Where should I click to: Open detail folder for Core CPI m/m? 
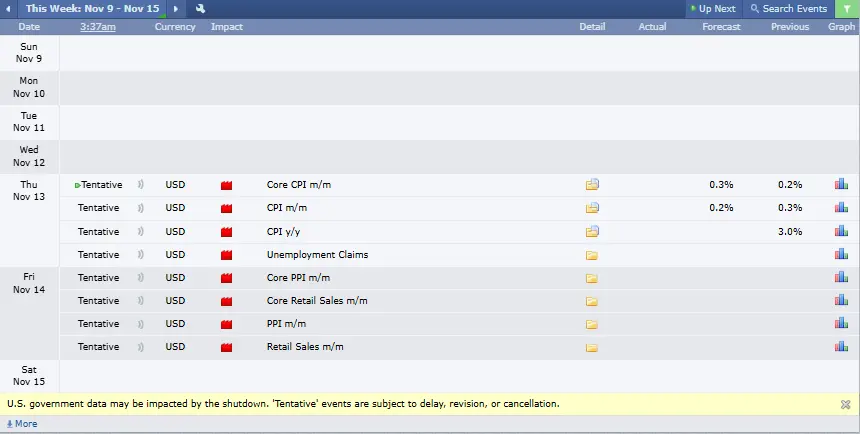pos(592,184)
